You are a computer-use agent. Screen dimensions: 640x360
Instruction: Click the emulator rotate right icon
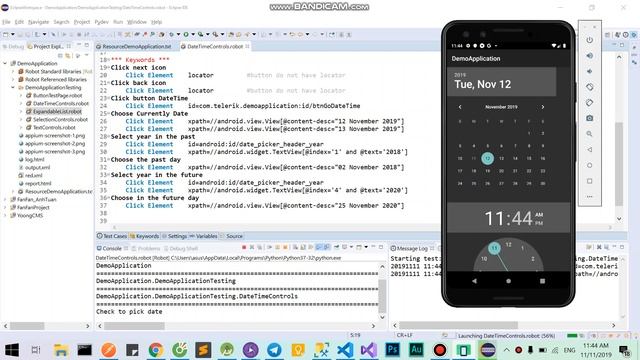(589, 102)
